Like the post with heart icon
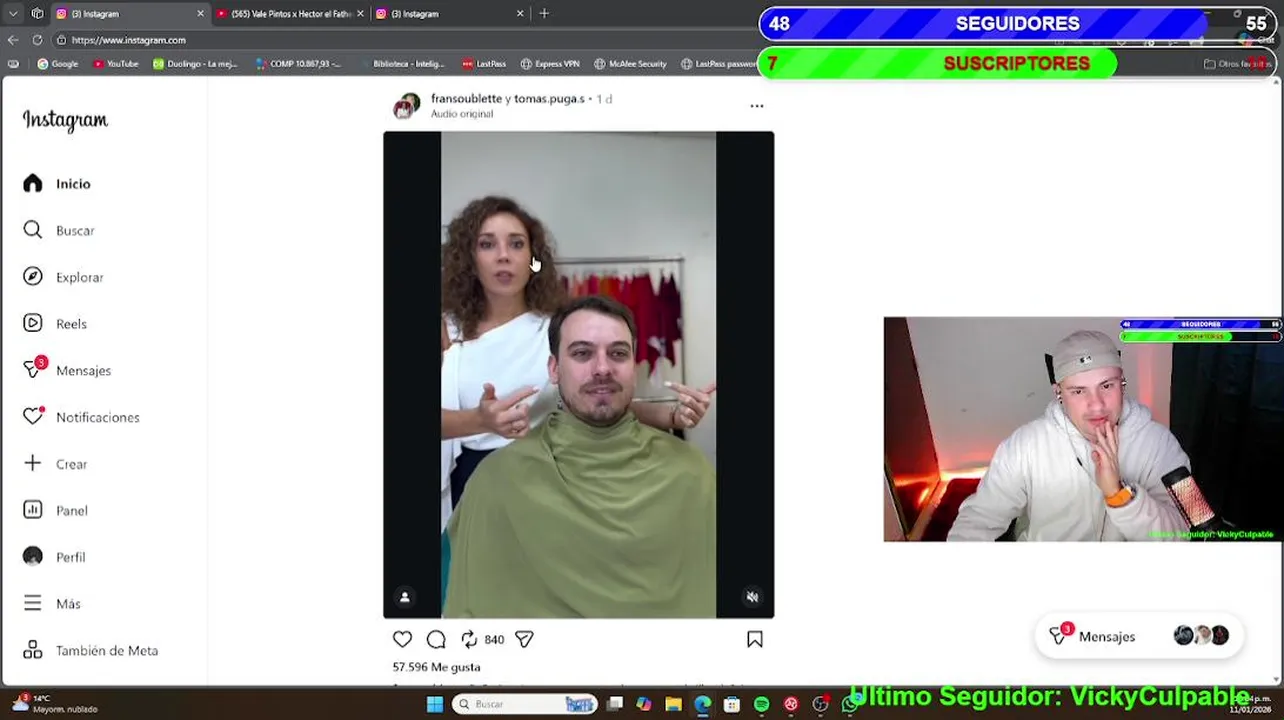Image resolution: width=1284 pixels, height=720 pixels. (402, 639)
